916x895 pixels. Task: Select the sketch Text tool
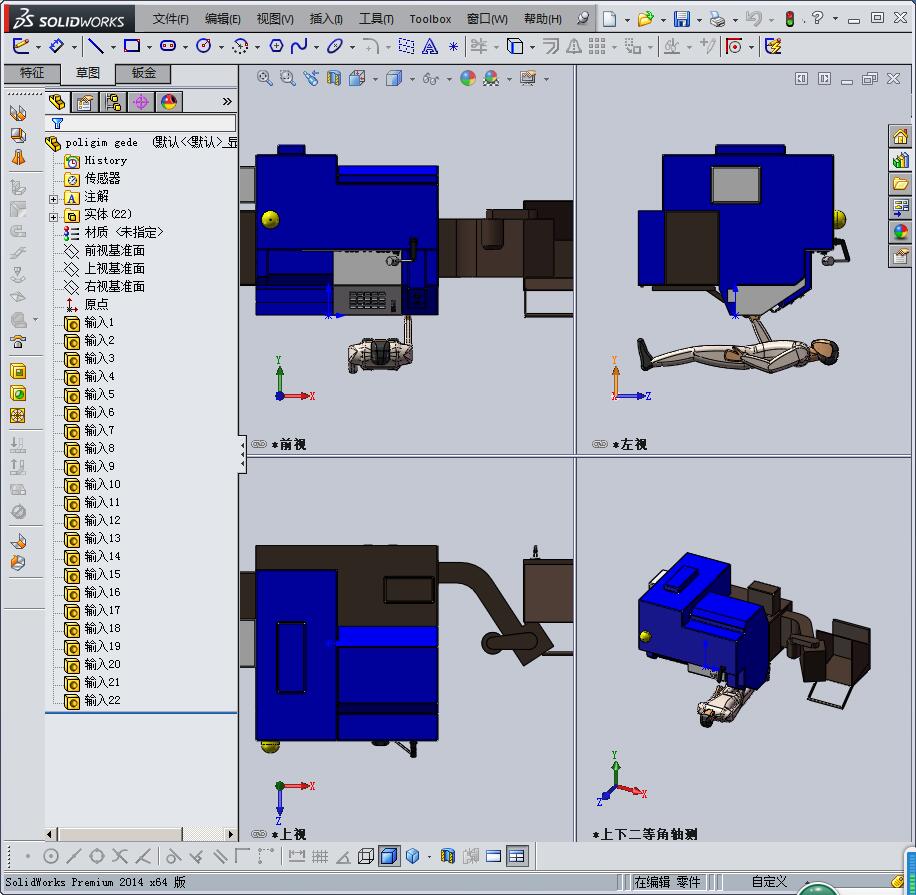click(430, 46)
